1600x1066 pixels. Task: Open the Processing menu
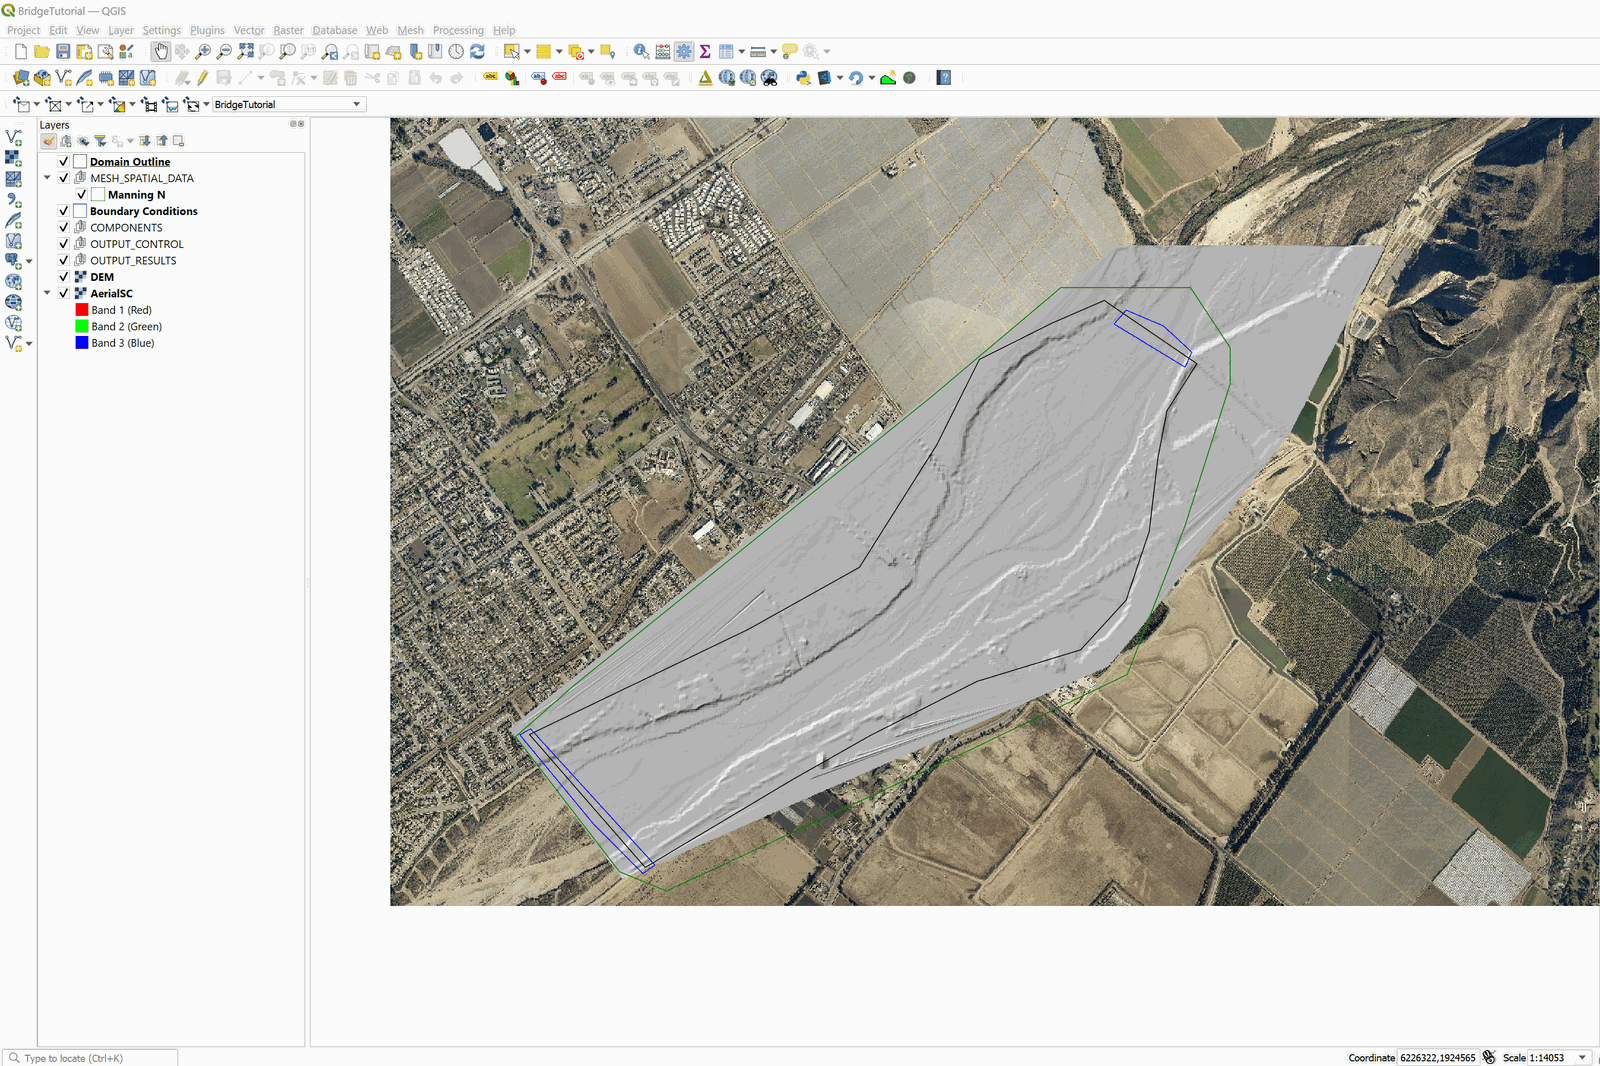[x=457, y=30]
